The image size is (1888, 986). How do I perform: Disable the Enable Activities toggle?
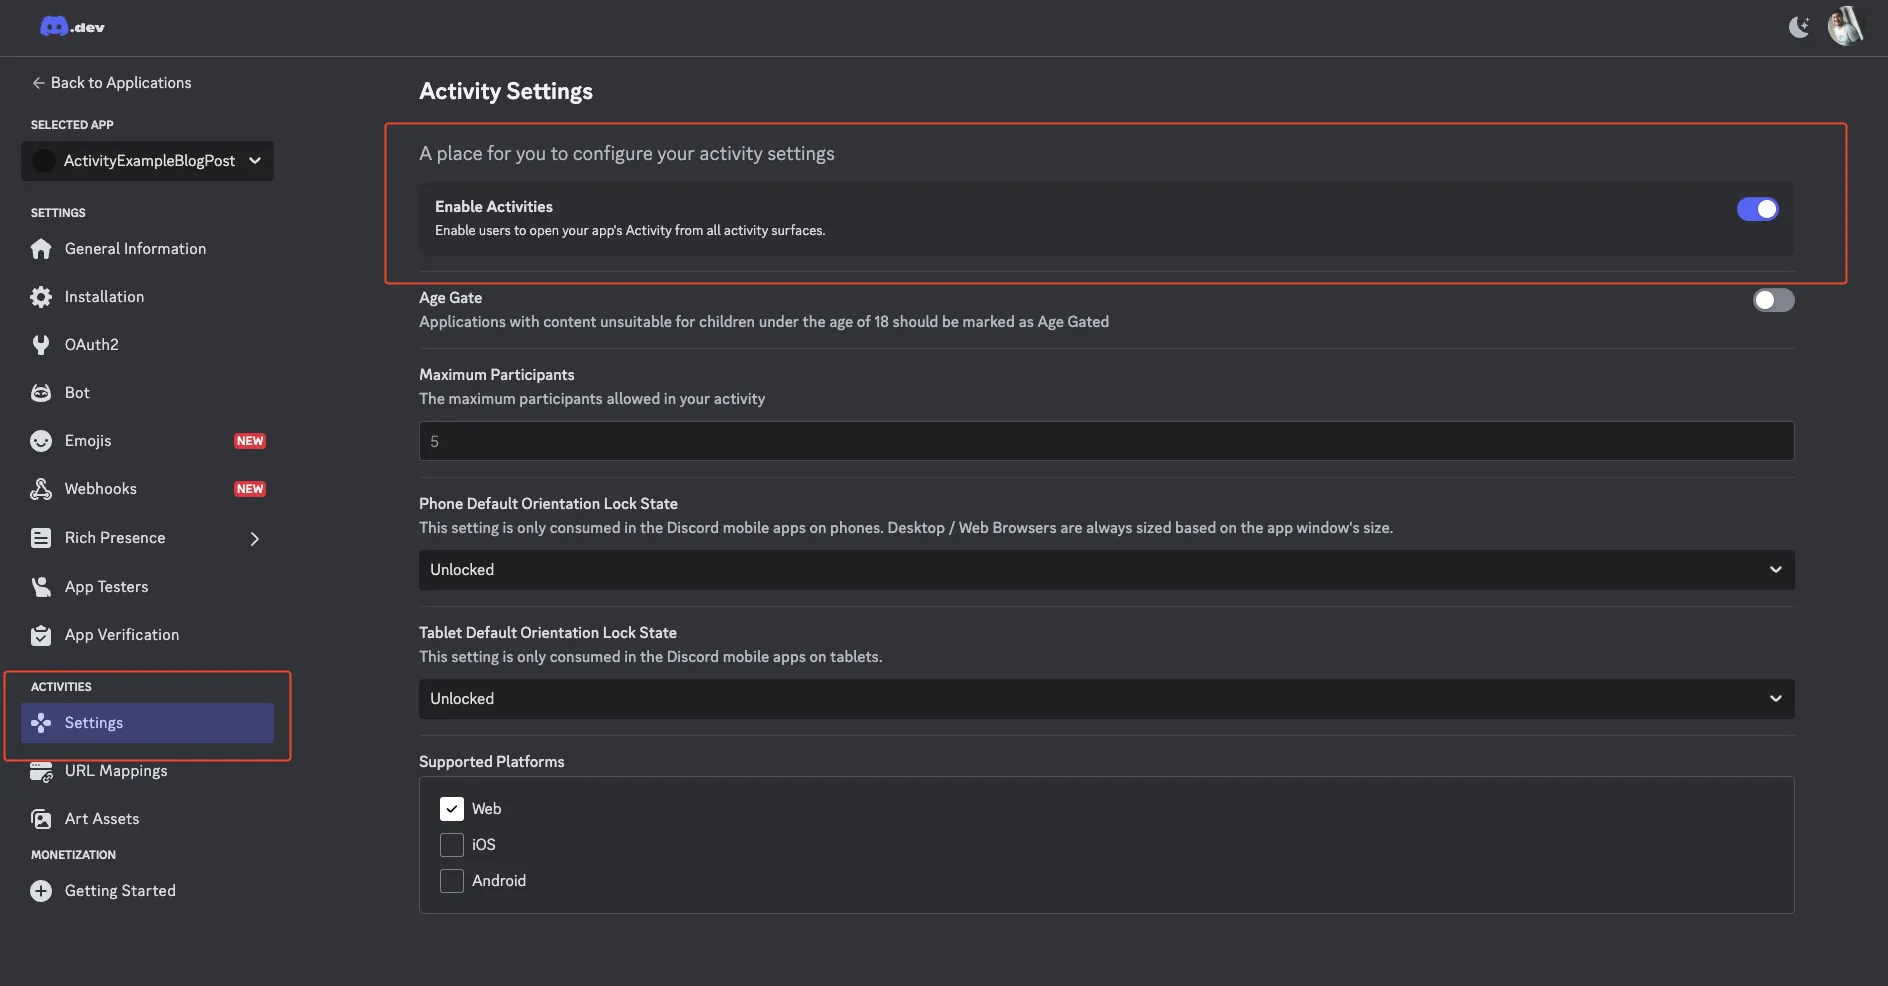coord(1757,209)
